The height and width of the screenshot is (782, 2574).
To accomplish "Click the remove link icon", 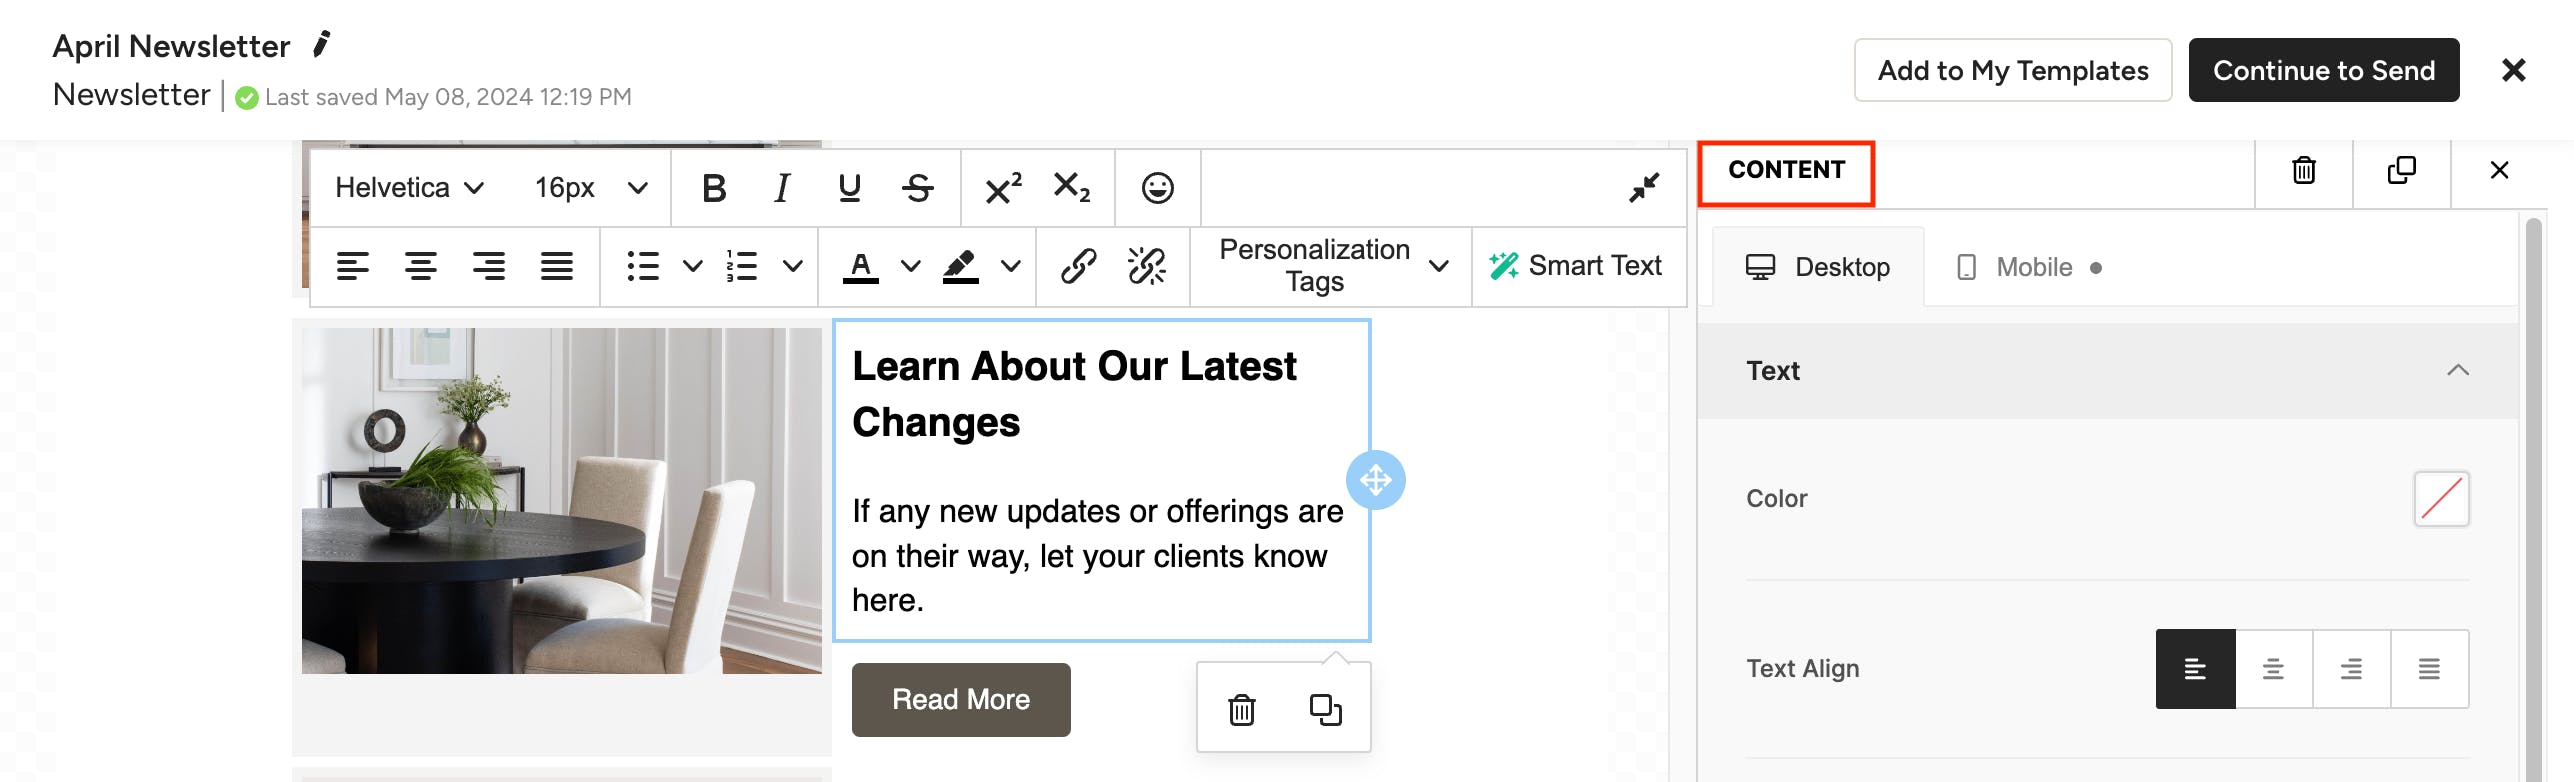I will tap(1146, 266).
